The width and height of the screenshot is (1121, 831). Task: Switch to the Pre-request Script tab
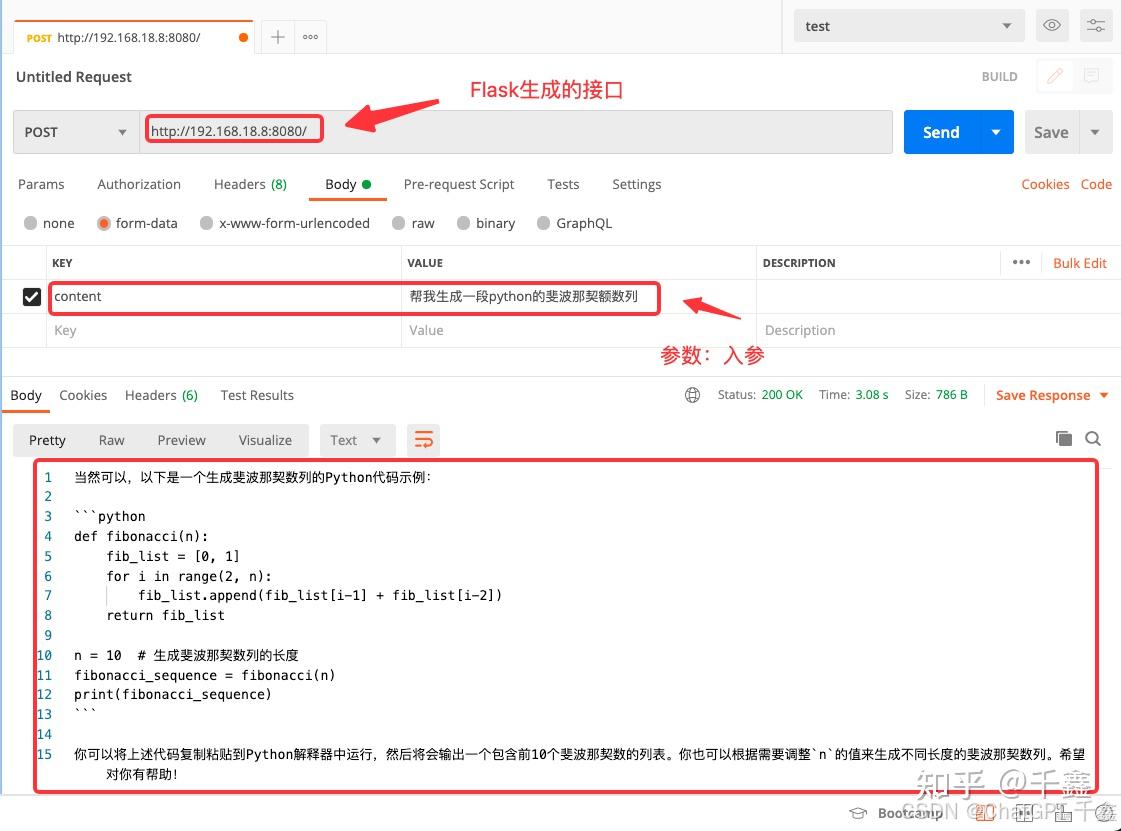tap(459, 184)
